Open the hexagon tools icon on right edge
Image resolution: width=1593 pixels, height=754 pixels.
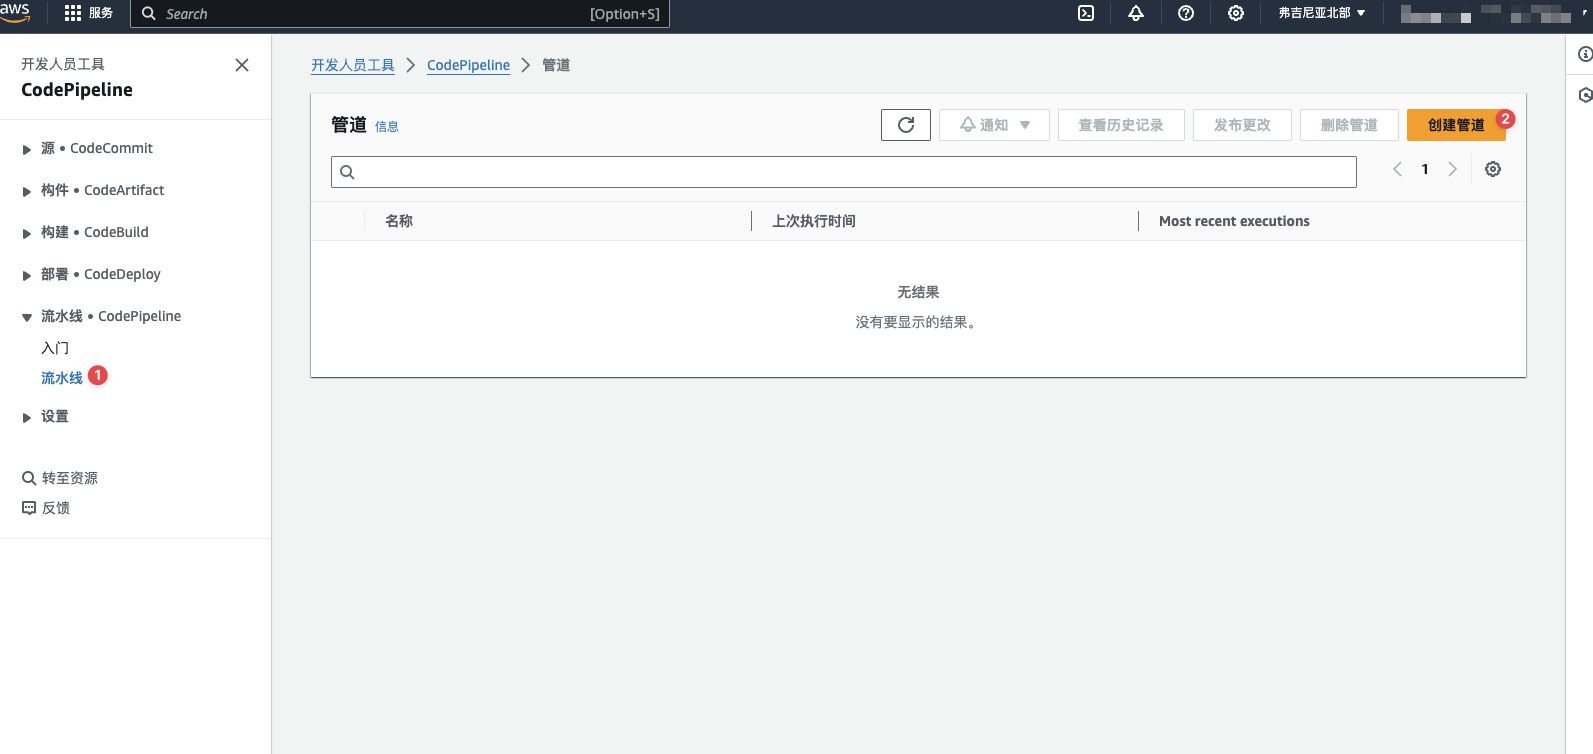tap(1585, 95)
